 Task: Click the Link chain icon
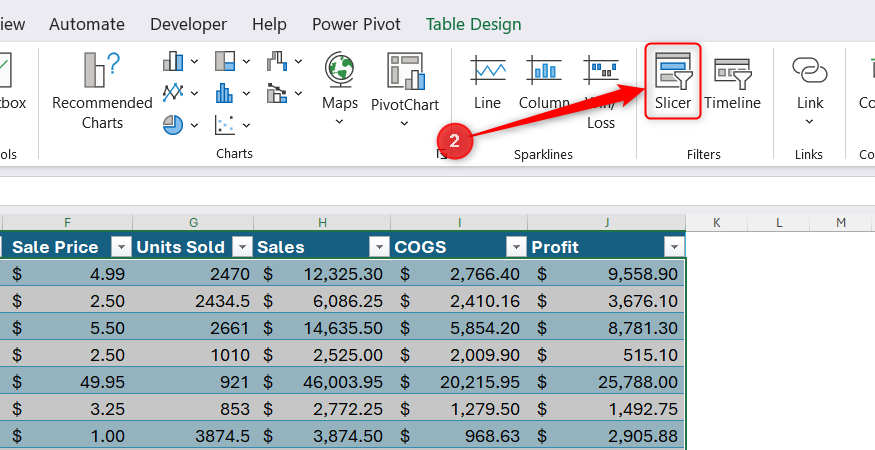click(809, 70)
